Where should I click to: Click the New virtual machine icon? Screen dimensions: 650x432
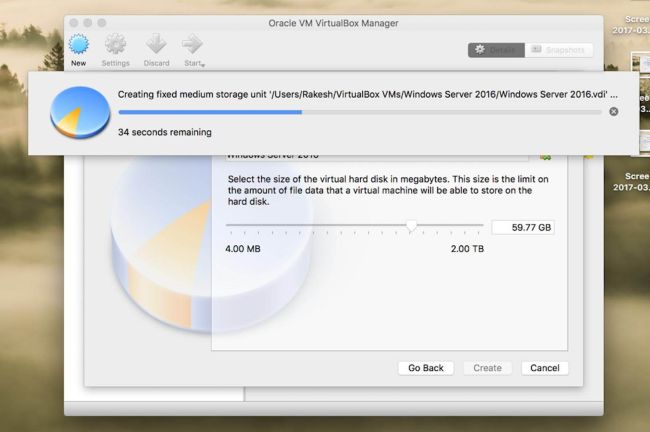78,44
